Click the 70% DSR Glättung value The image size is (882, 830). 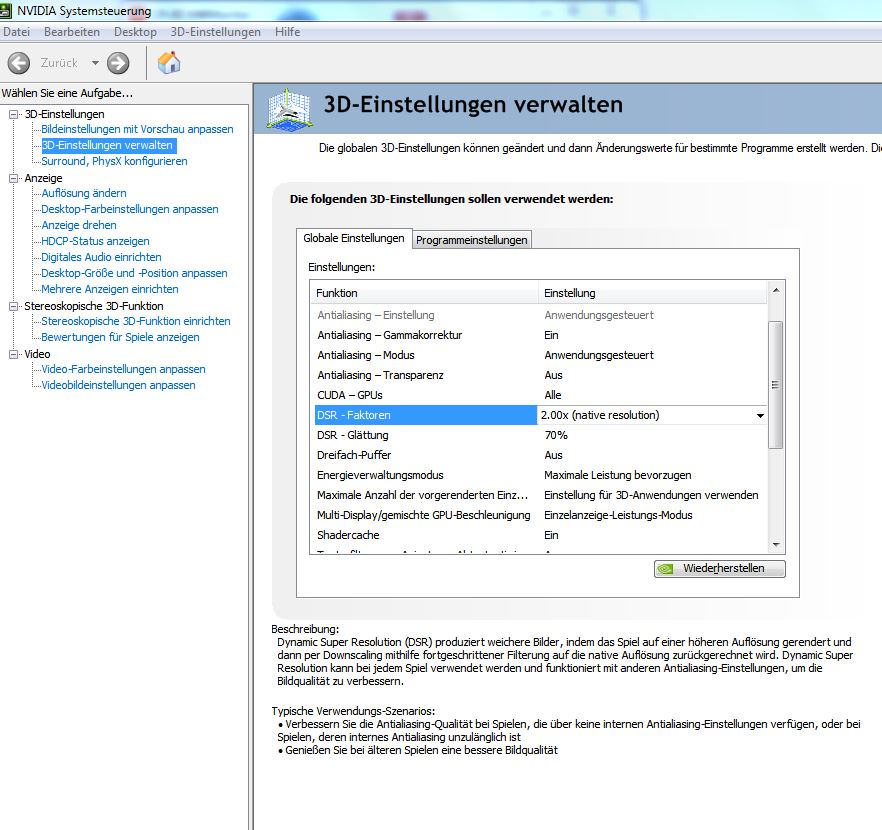pyautogui.click(x=556, y=435)
